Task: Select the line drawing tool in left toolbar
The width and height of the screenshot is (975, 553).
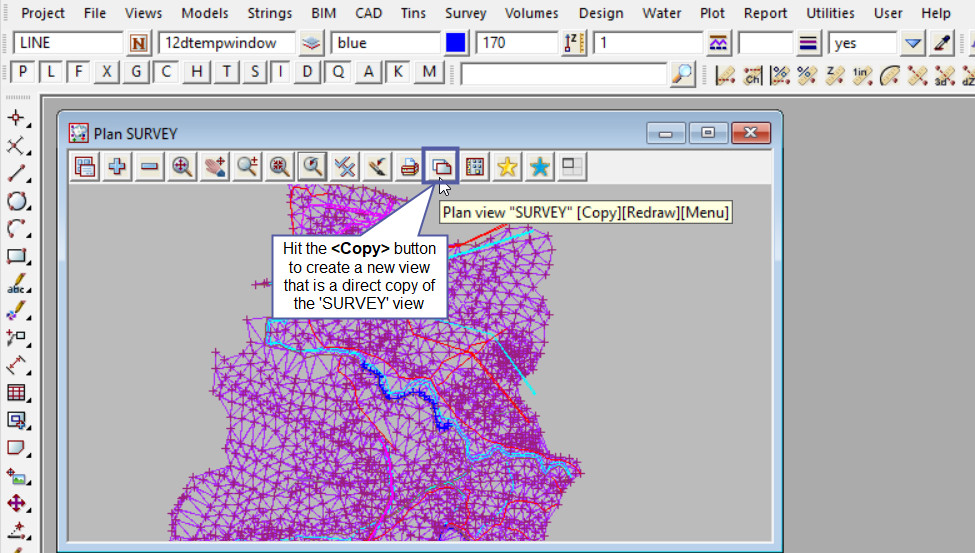Action: click(16, 173)
